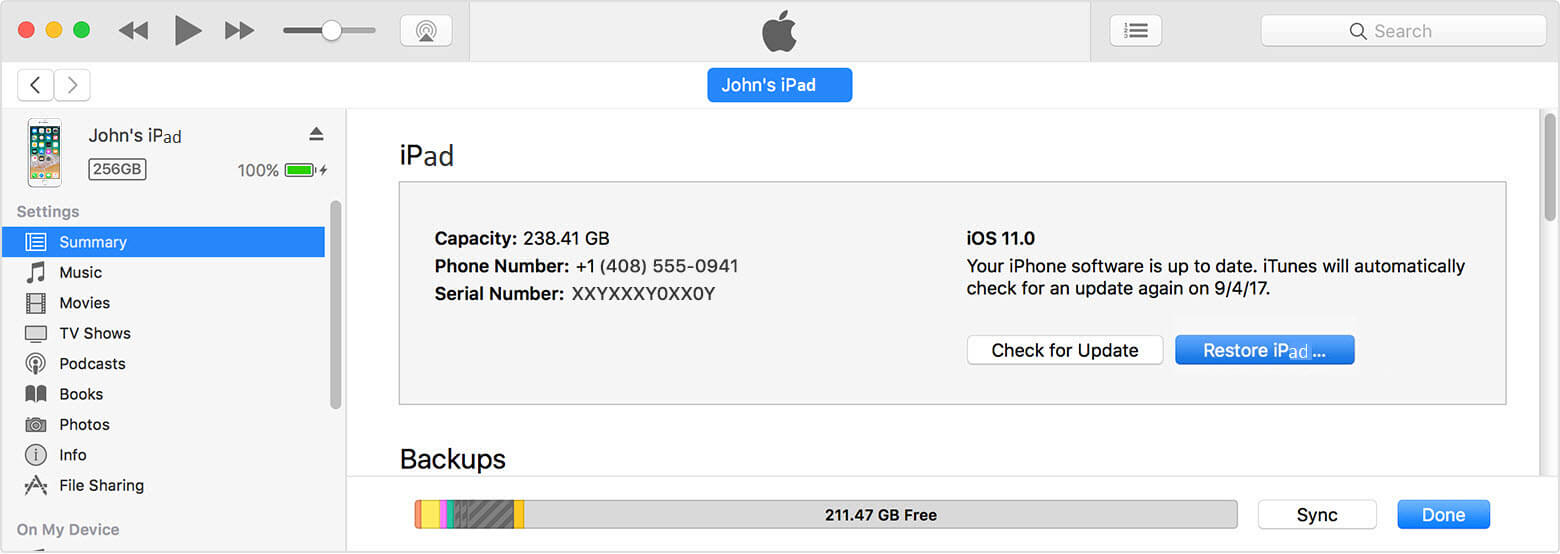Click the volume slider knob
The width and height of the screenshot is (1560, 554).
click(331, 31)
